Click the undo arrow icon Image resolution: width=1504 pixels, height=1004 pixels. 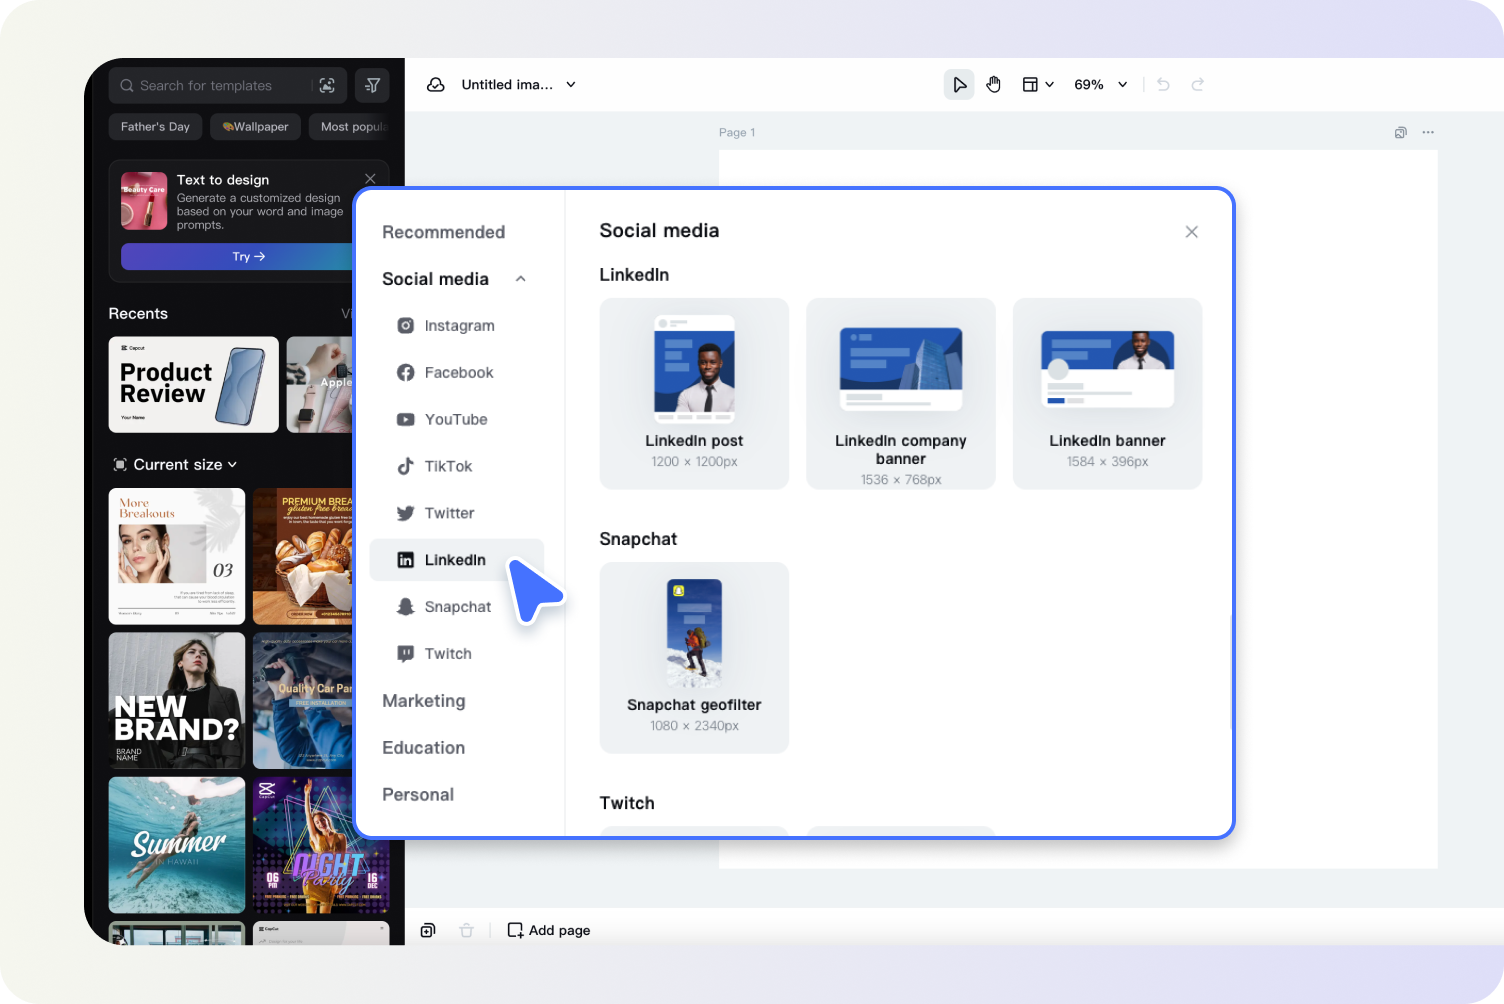(1163, 85)
